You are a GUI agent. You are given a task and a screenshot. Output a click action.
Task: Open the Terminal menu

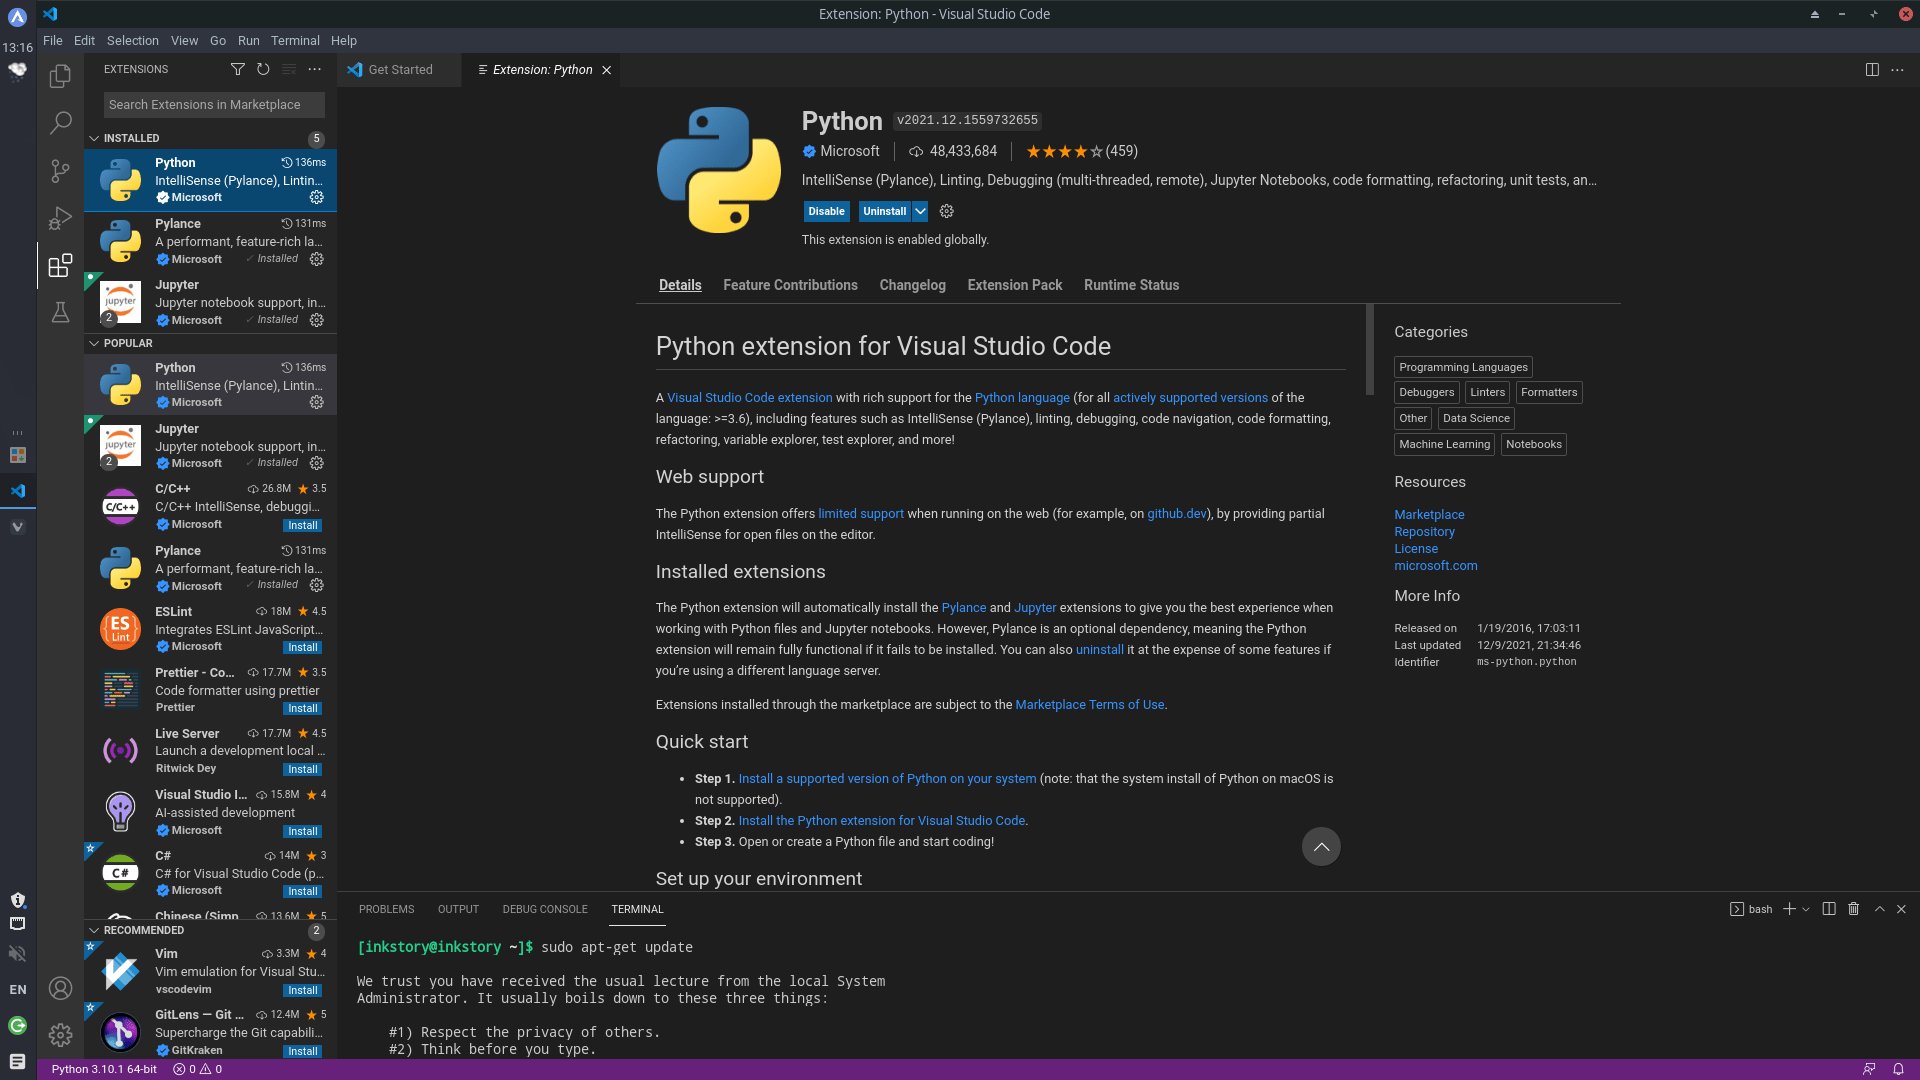(294, 40)
